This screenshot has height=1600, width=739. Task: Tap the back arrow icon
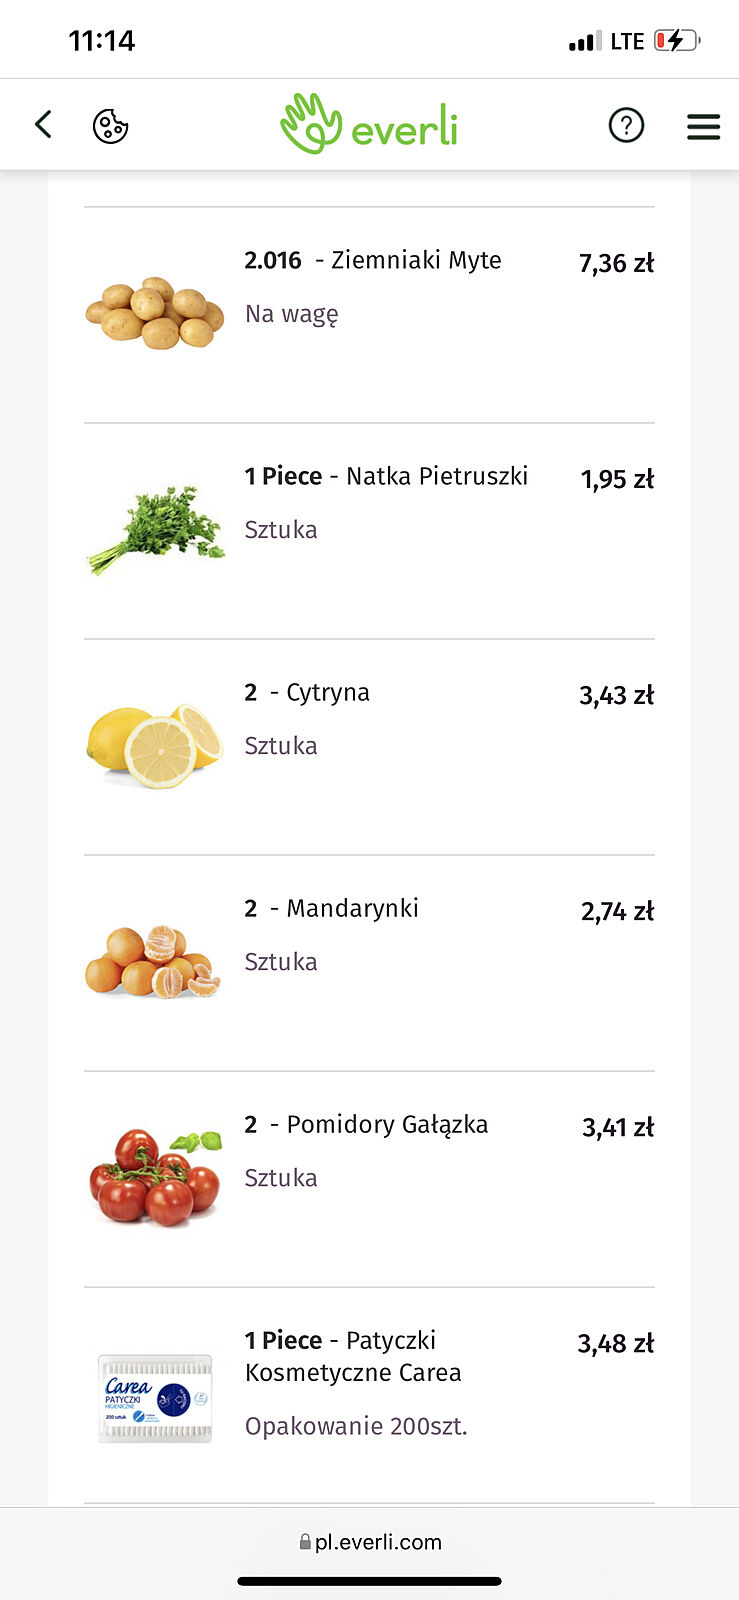[43, 125]
